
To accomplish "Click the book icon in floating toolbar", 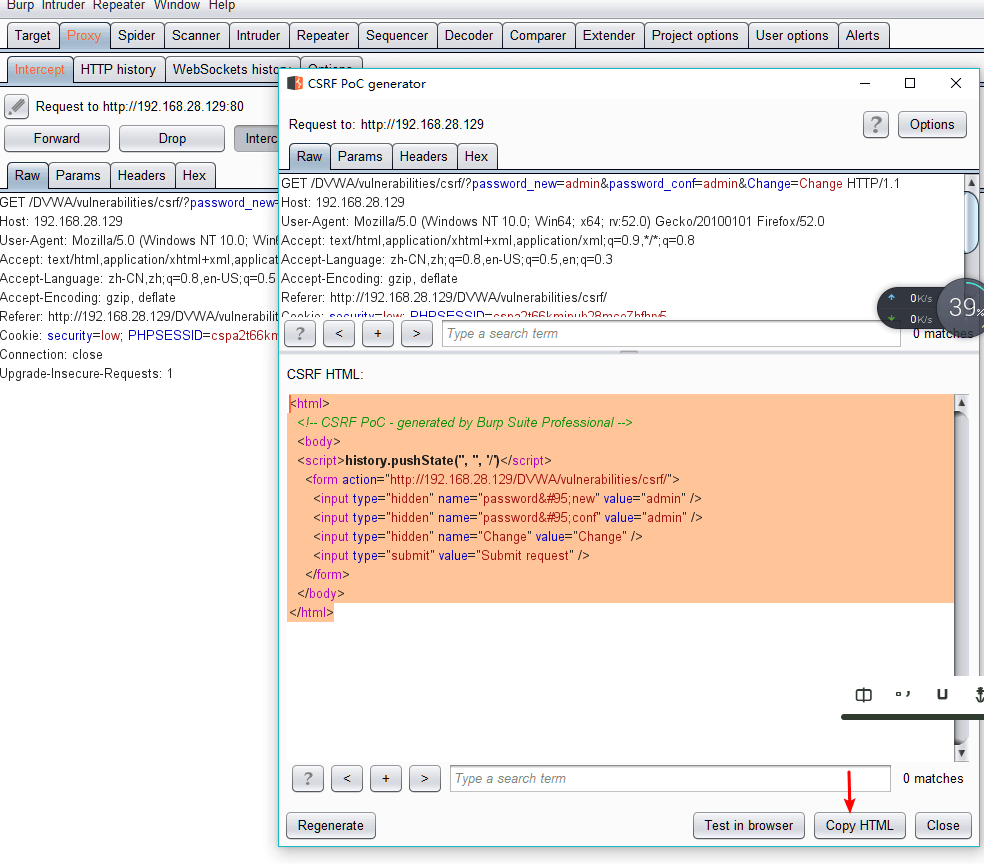I will click(864, 695).
